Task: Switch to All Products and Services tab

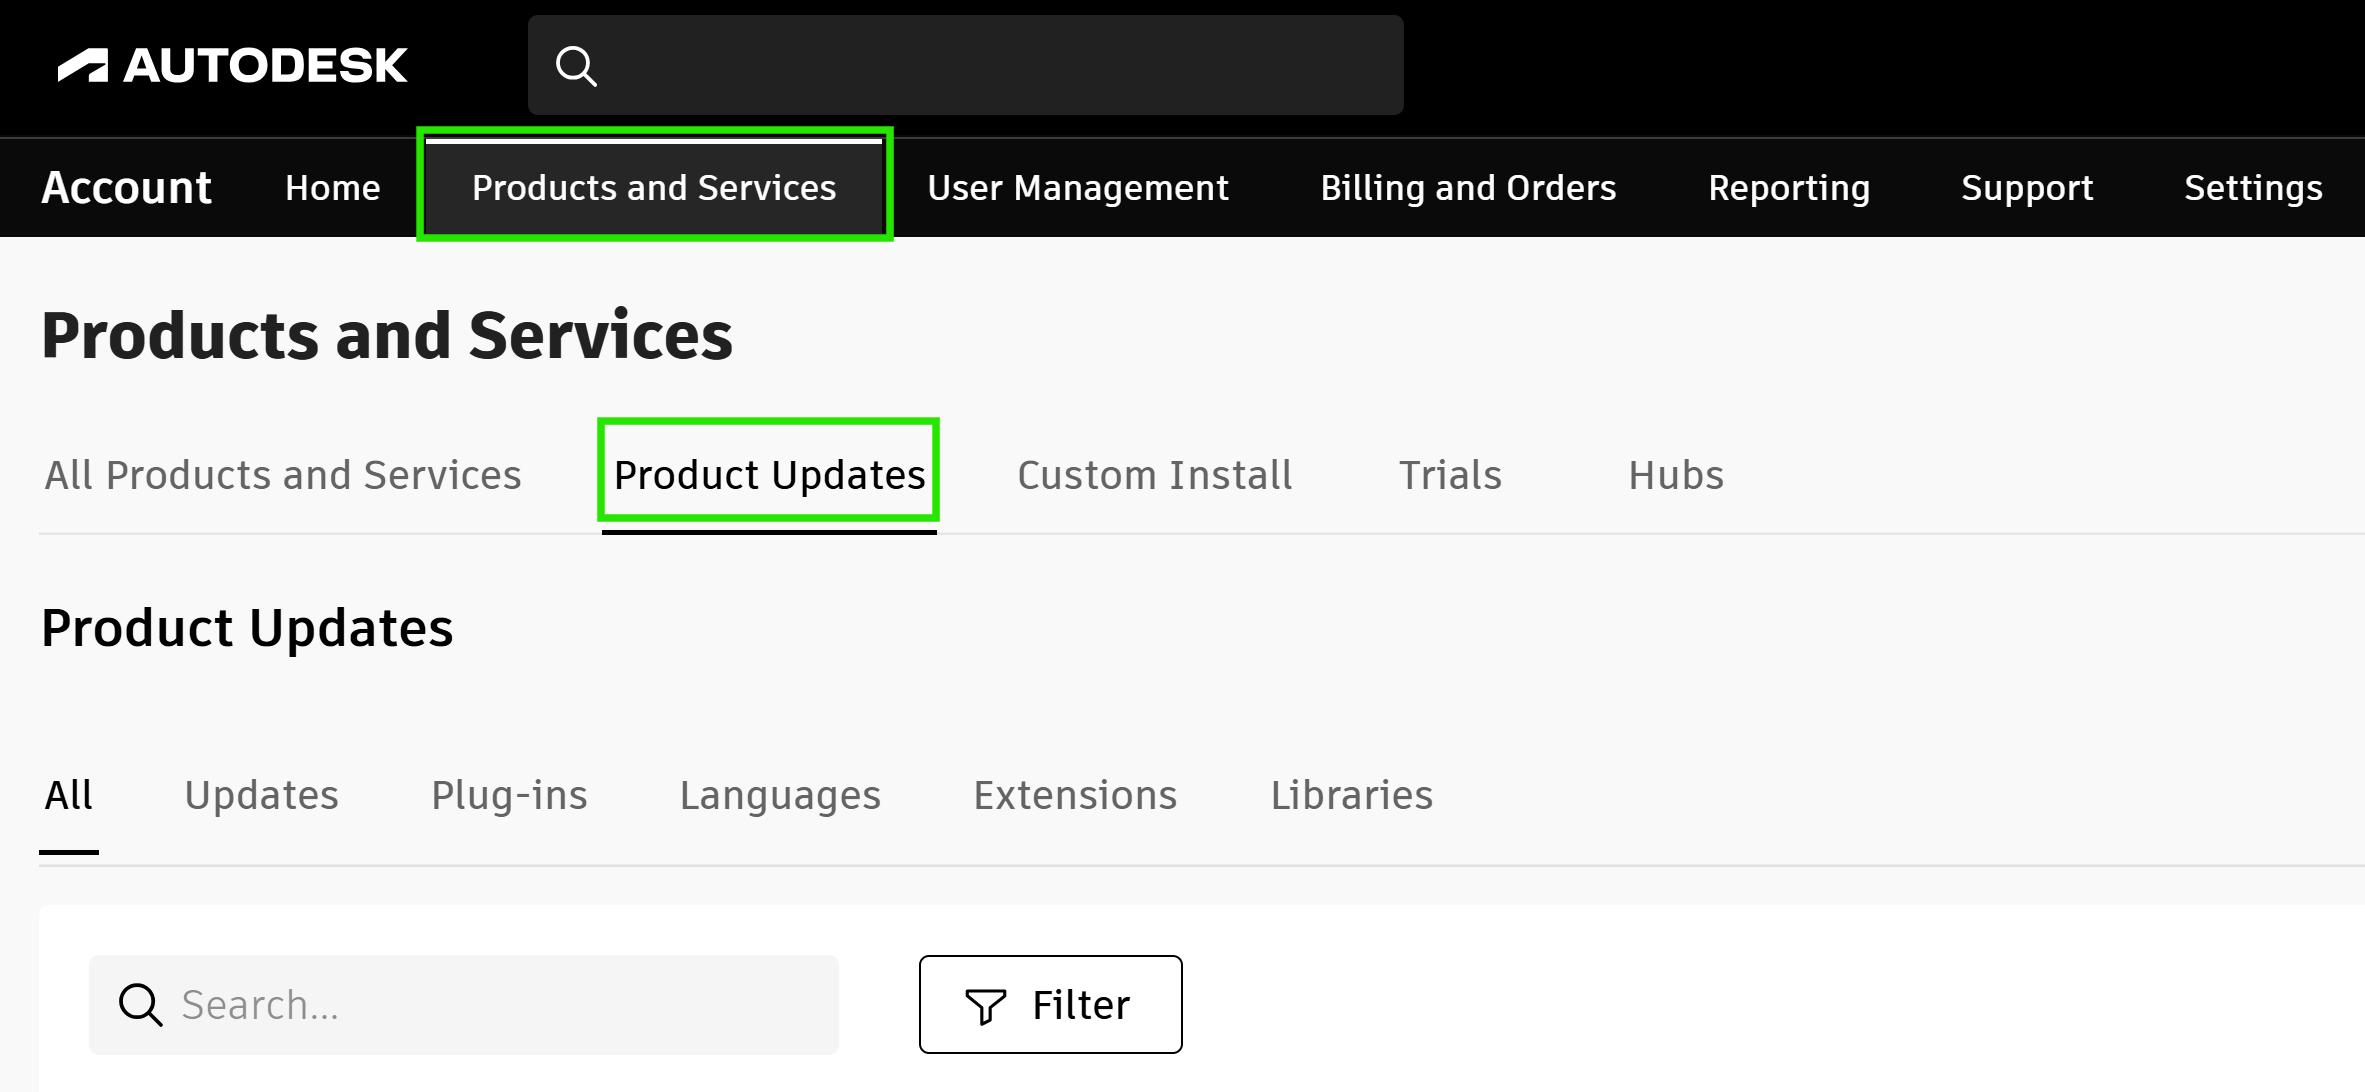Action: [x=283, y=475]
